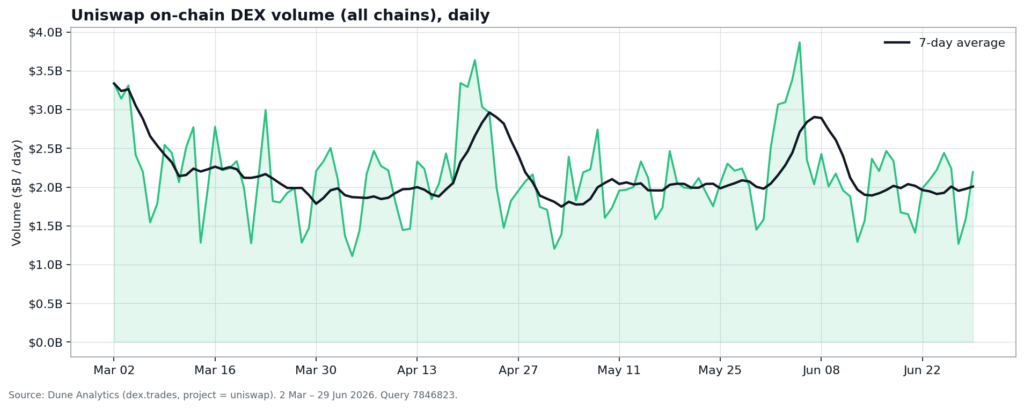Click the Mar 02 x-axis tick label

point(114,370)
